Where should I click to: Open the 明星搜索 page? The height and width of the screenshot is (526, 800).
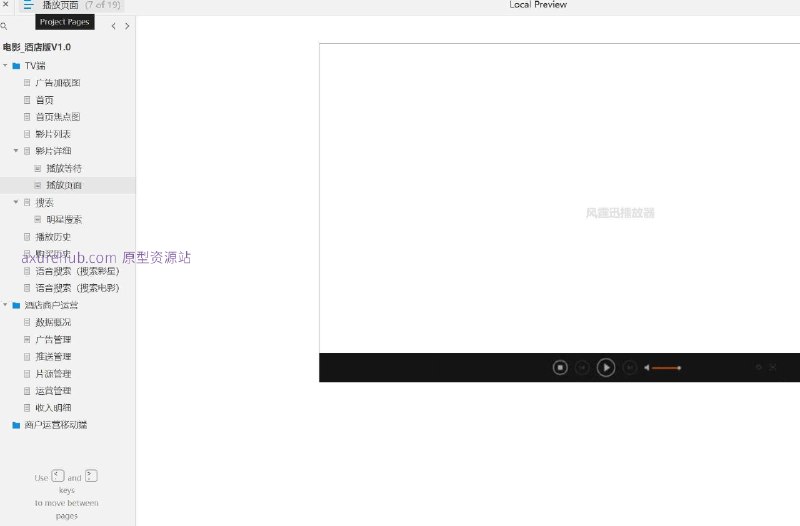64,220
